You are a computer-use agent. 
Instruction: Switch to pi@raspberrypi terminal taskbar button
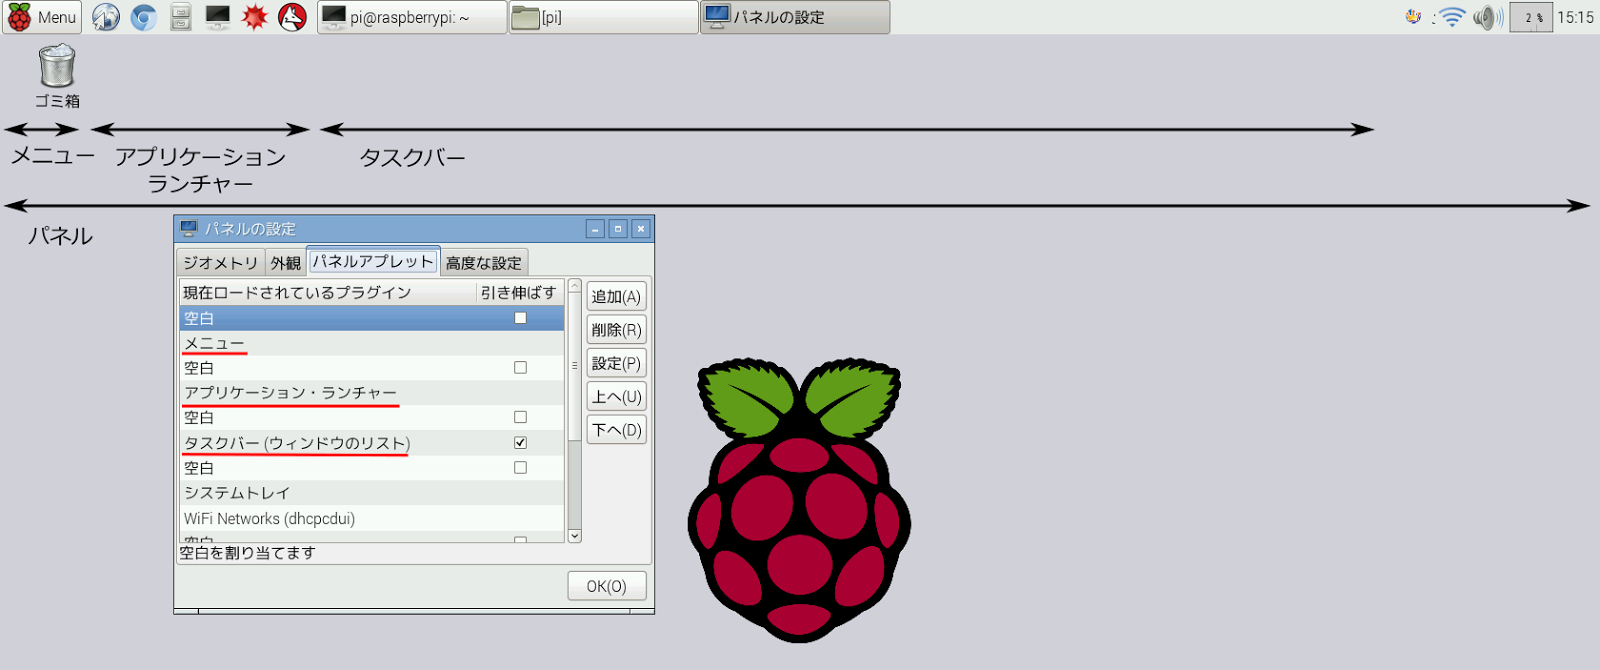412,17
